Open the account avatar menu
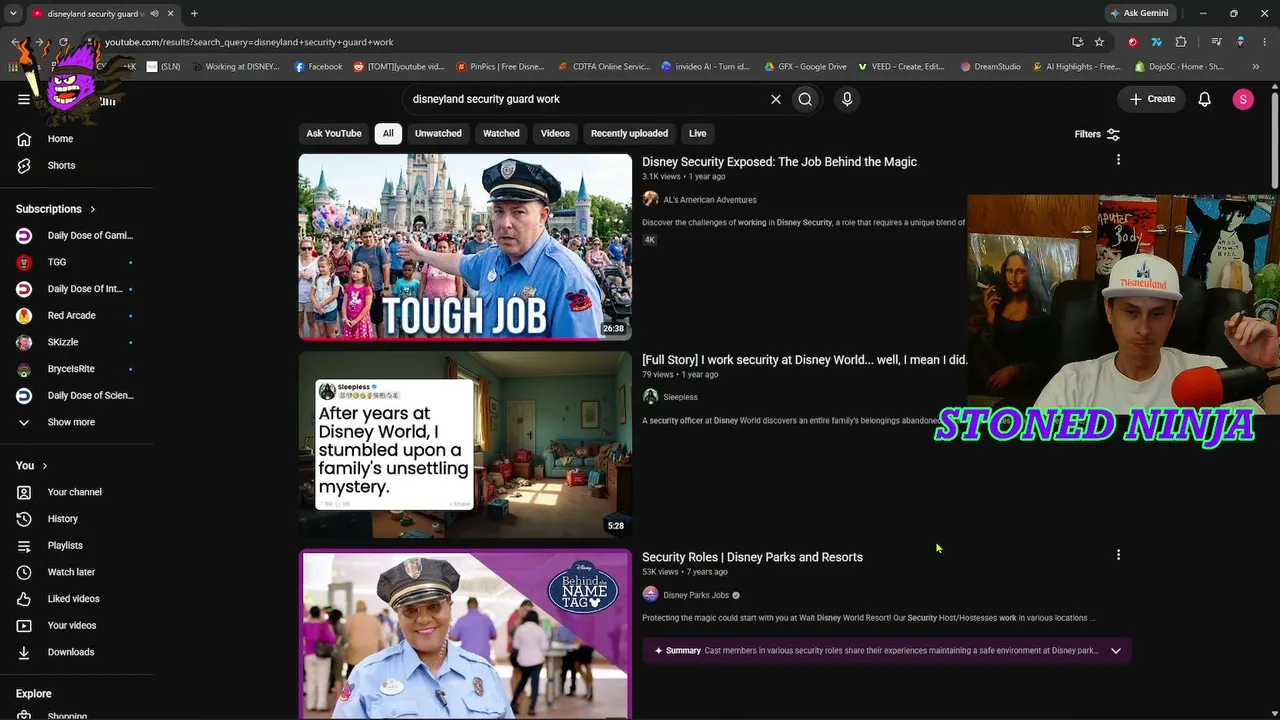 [x=1243, y=99]
